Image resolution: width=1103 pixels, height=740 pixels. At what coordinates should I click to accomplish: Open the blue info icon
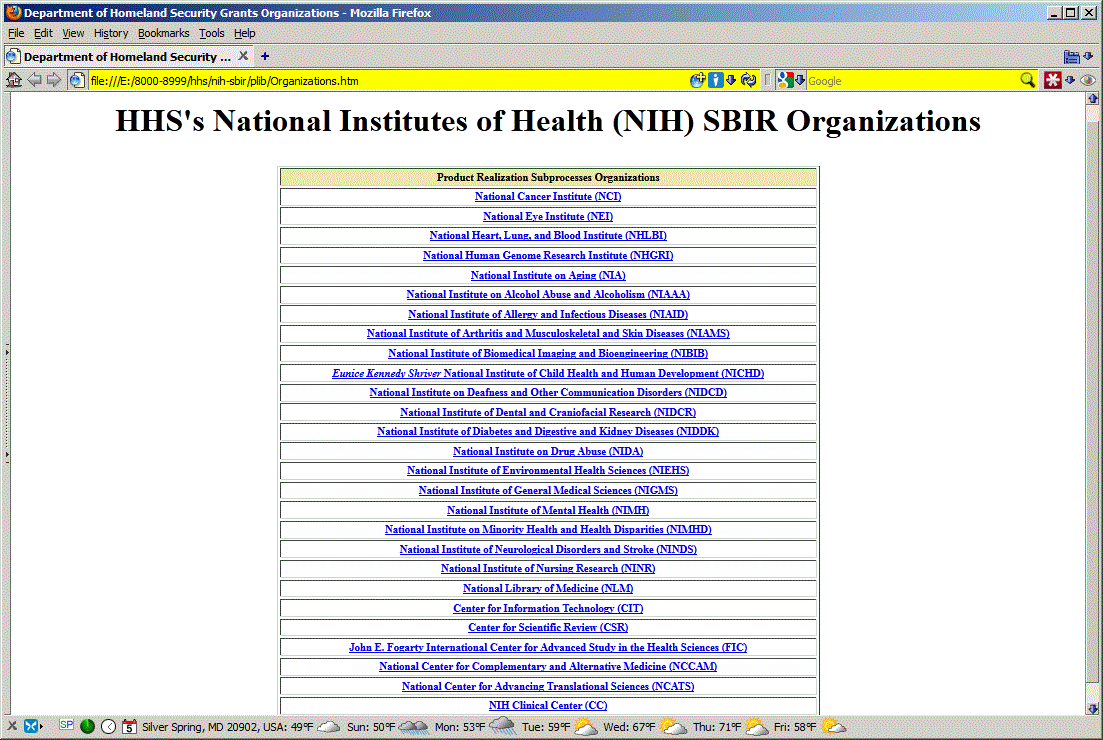715,80
